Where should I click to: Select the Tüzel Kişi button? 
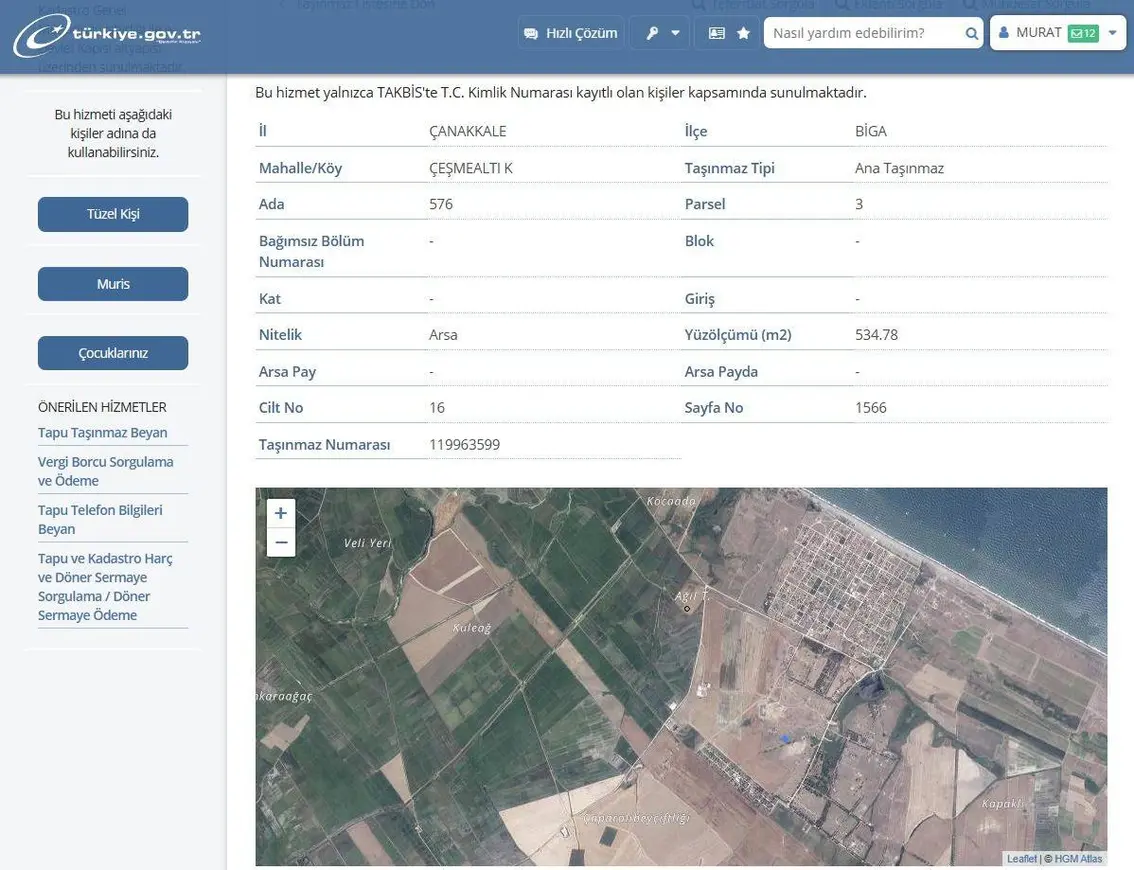click(x=113, y=214)
